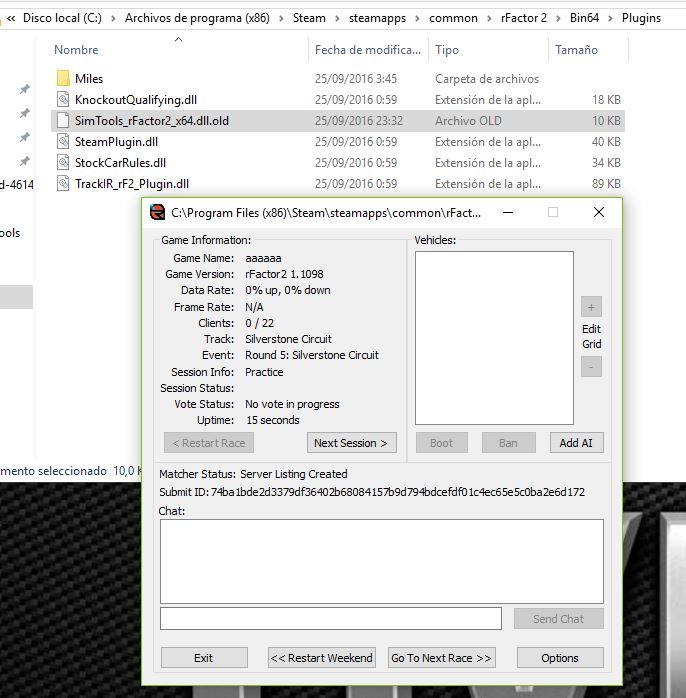The width and height of the screenshot is (686, 698).
Task: Select the file KnockoutQualifying.dll
Action: point(136,100)
